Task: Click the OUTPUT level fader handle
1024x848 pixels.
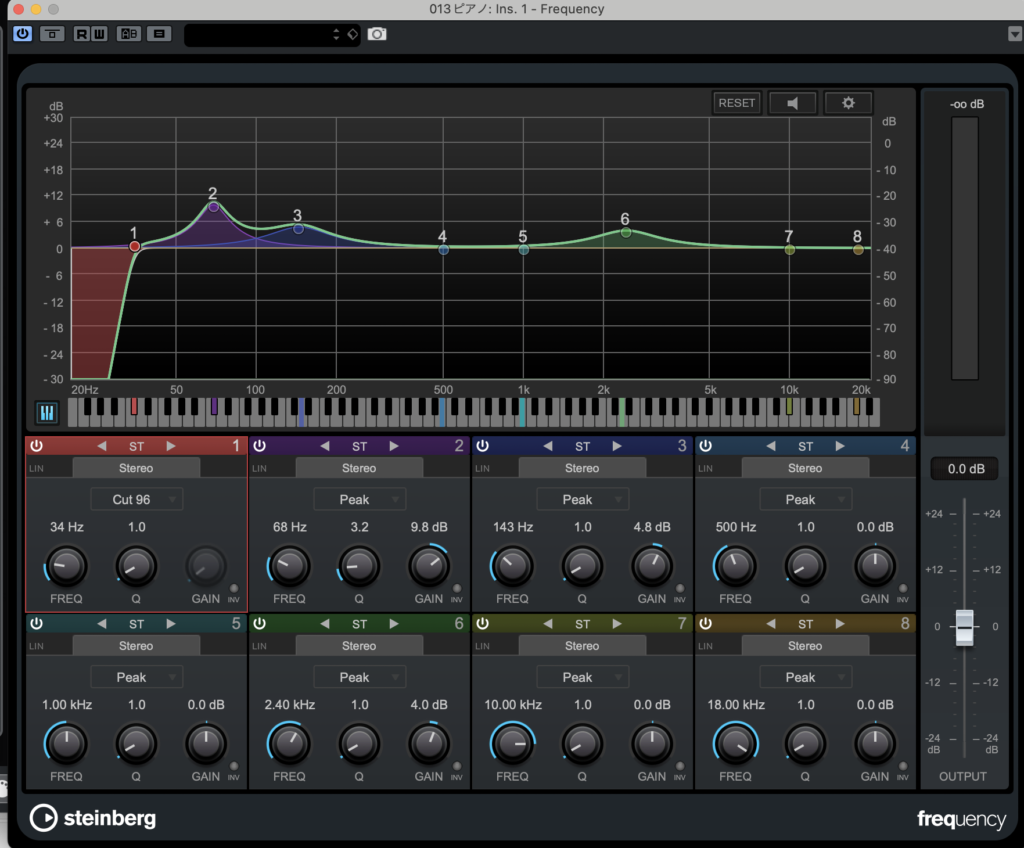Action: pyautogui.click(x=964, y=627)
